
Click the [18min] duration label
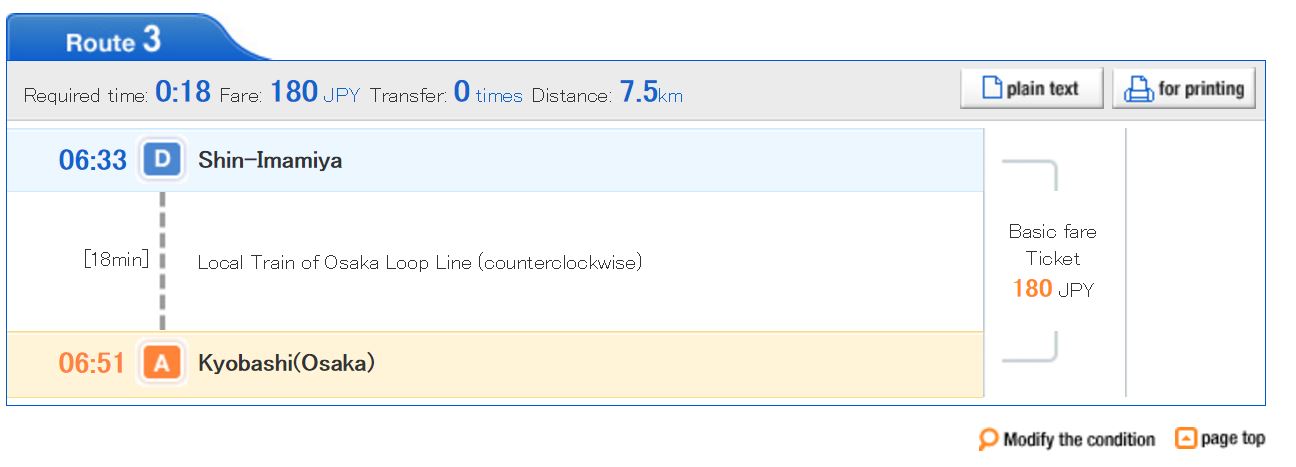click(x=117, y=260)
